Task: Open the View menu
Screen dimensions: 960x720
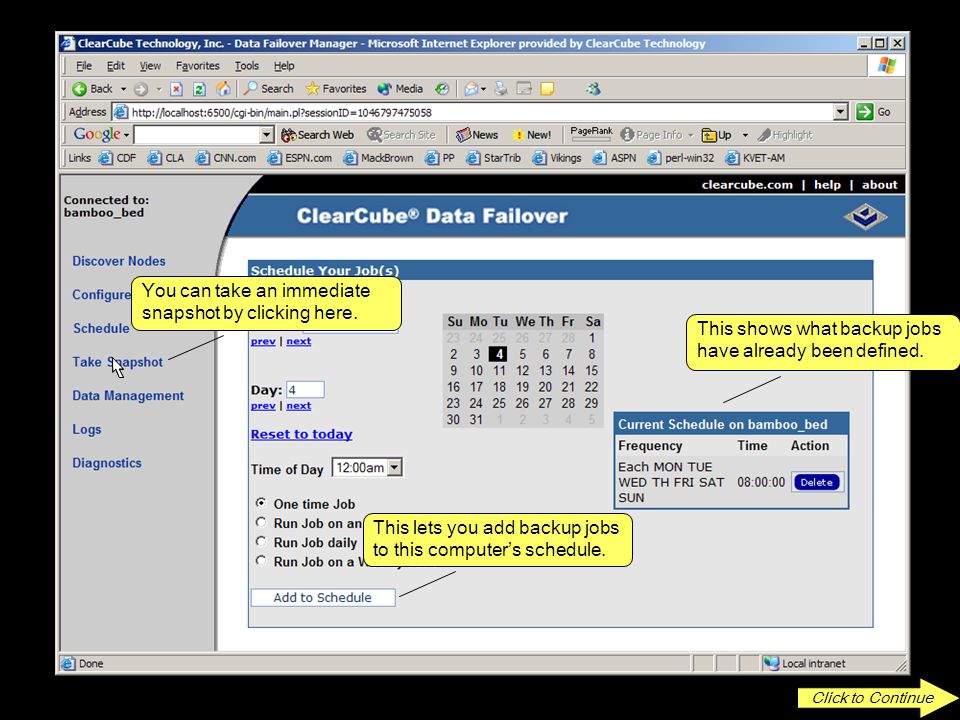Action: [x=150, y=66]
